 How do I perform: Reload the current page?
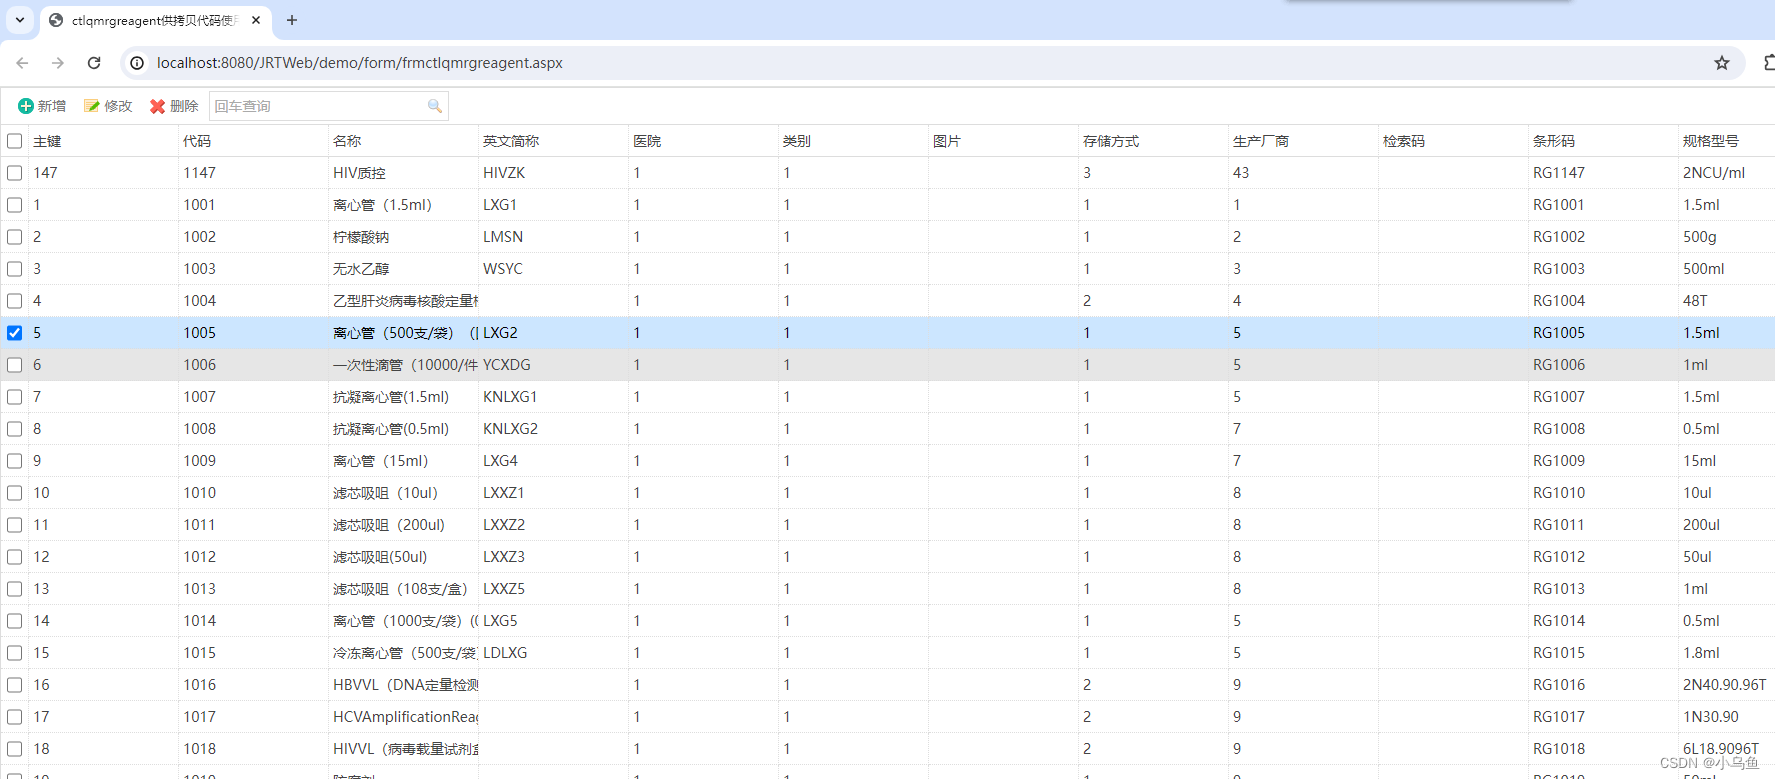[94, 63]
